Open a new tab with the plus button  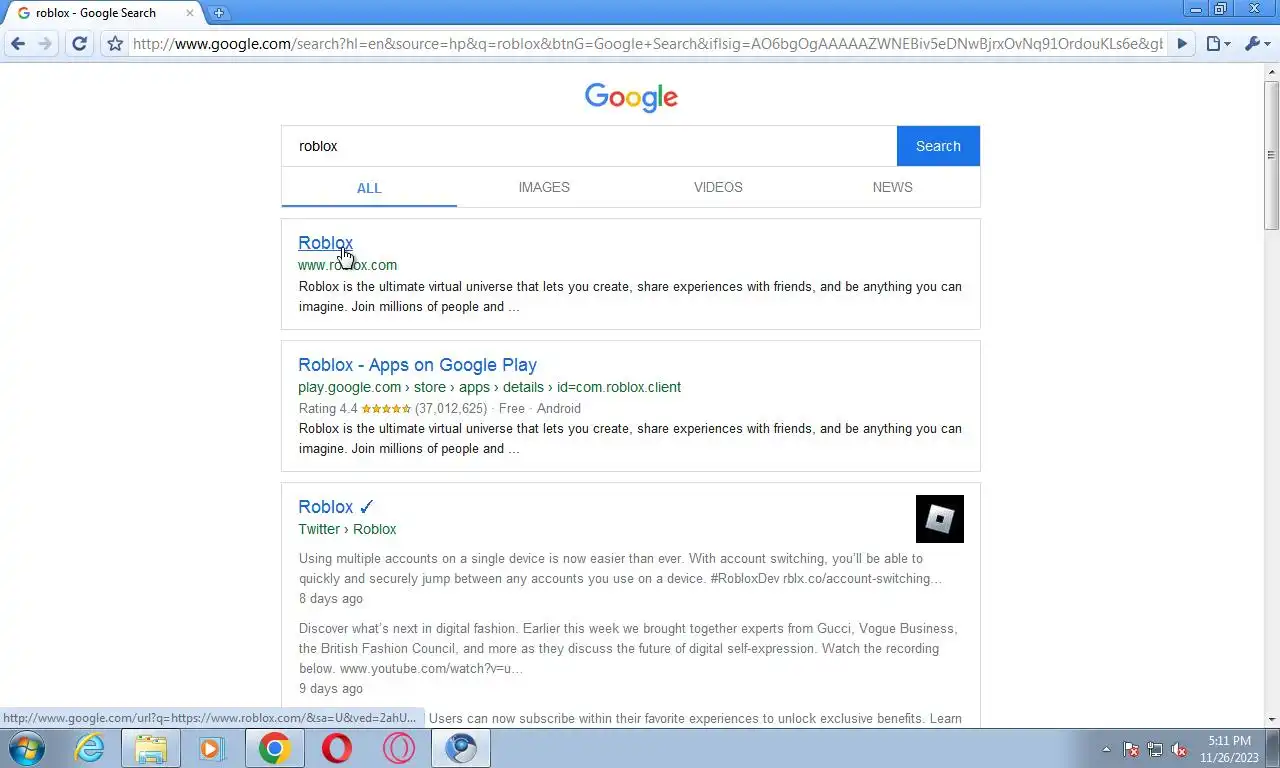click(x=218, y=13)
